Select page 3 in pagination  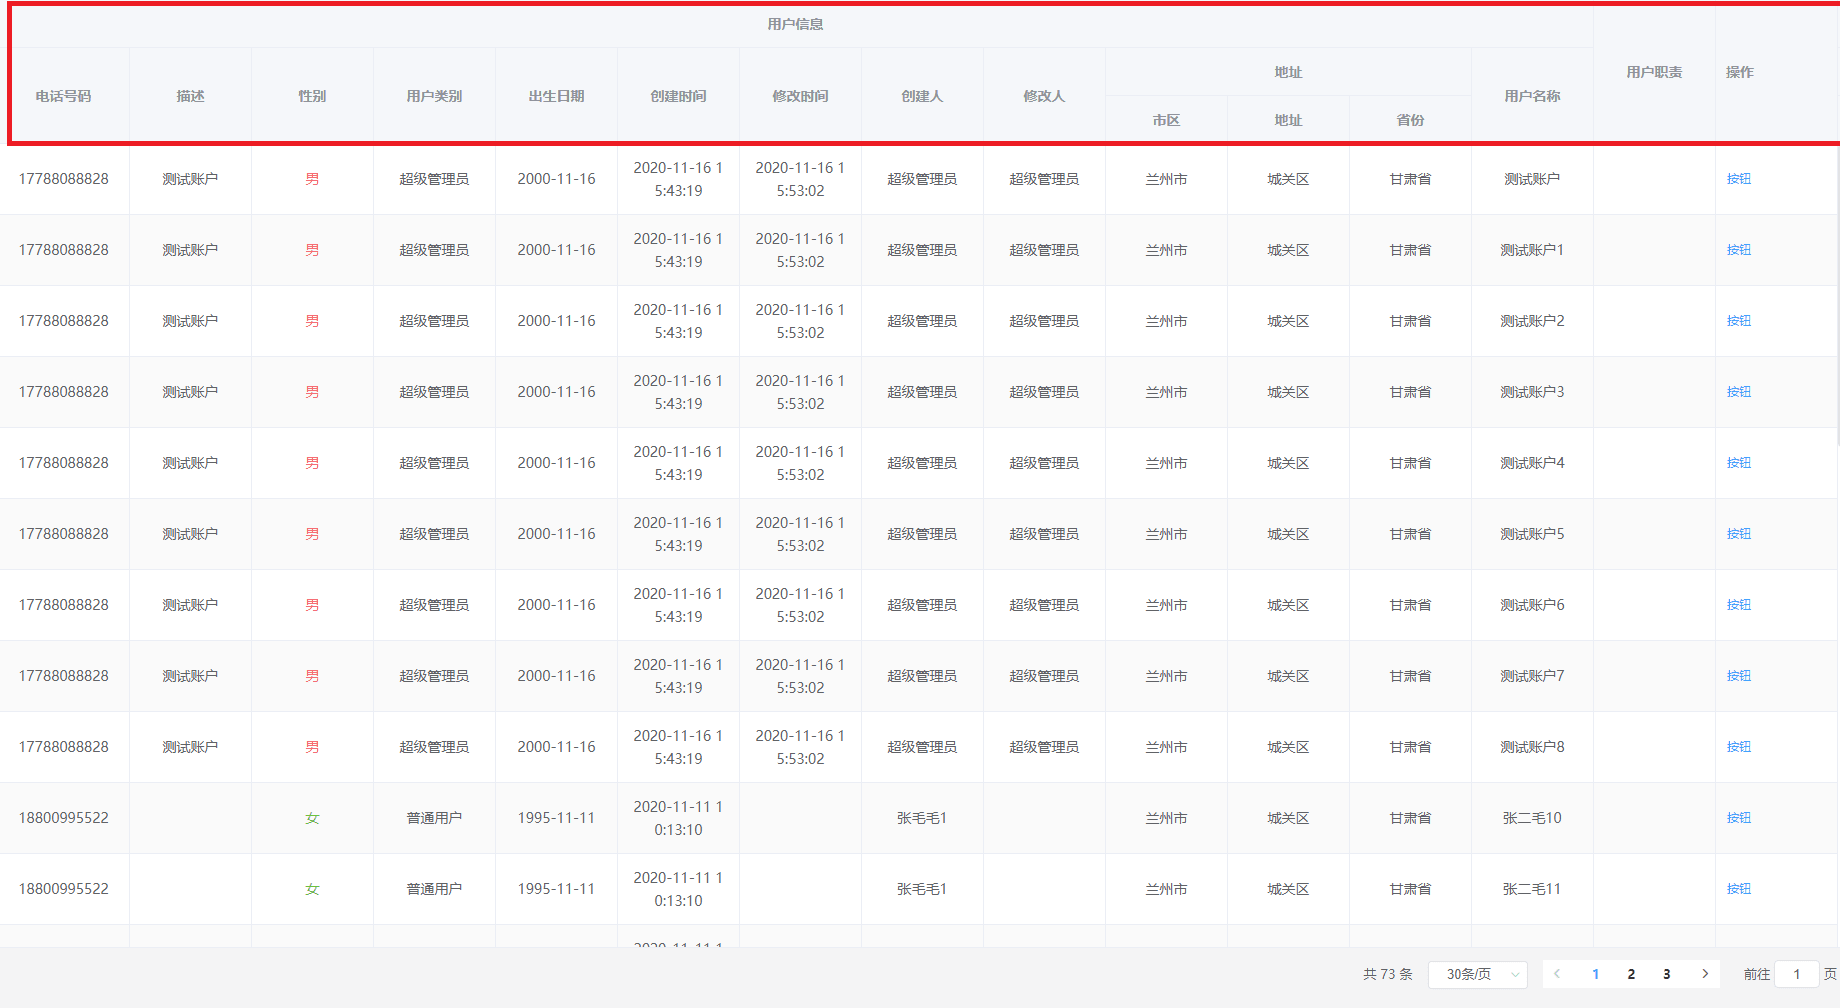(x=1667, y=974)
